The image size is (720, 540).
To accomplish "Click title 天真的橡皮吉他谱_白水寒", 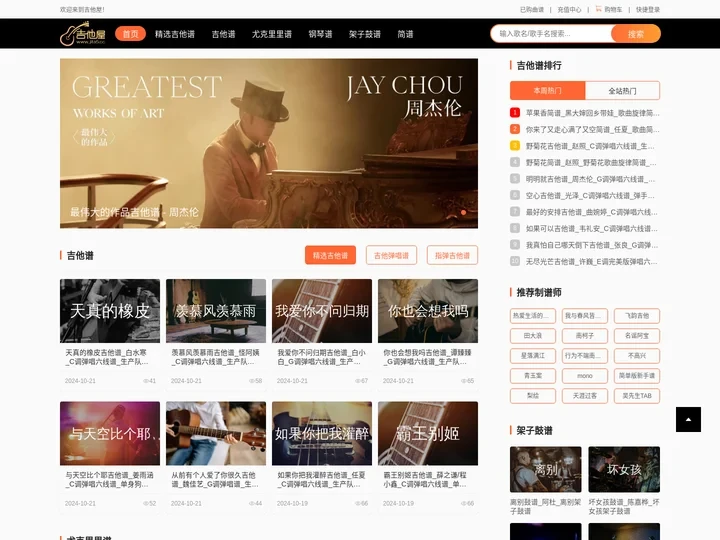I will 106,357.
